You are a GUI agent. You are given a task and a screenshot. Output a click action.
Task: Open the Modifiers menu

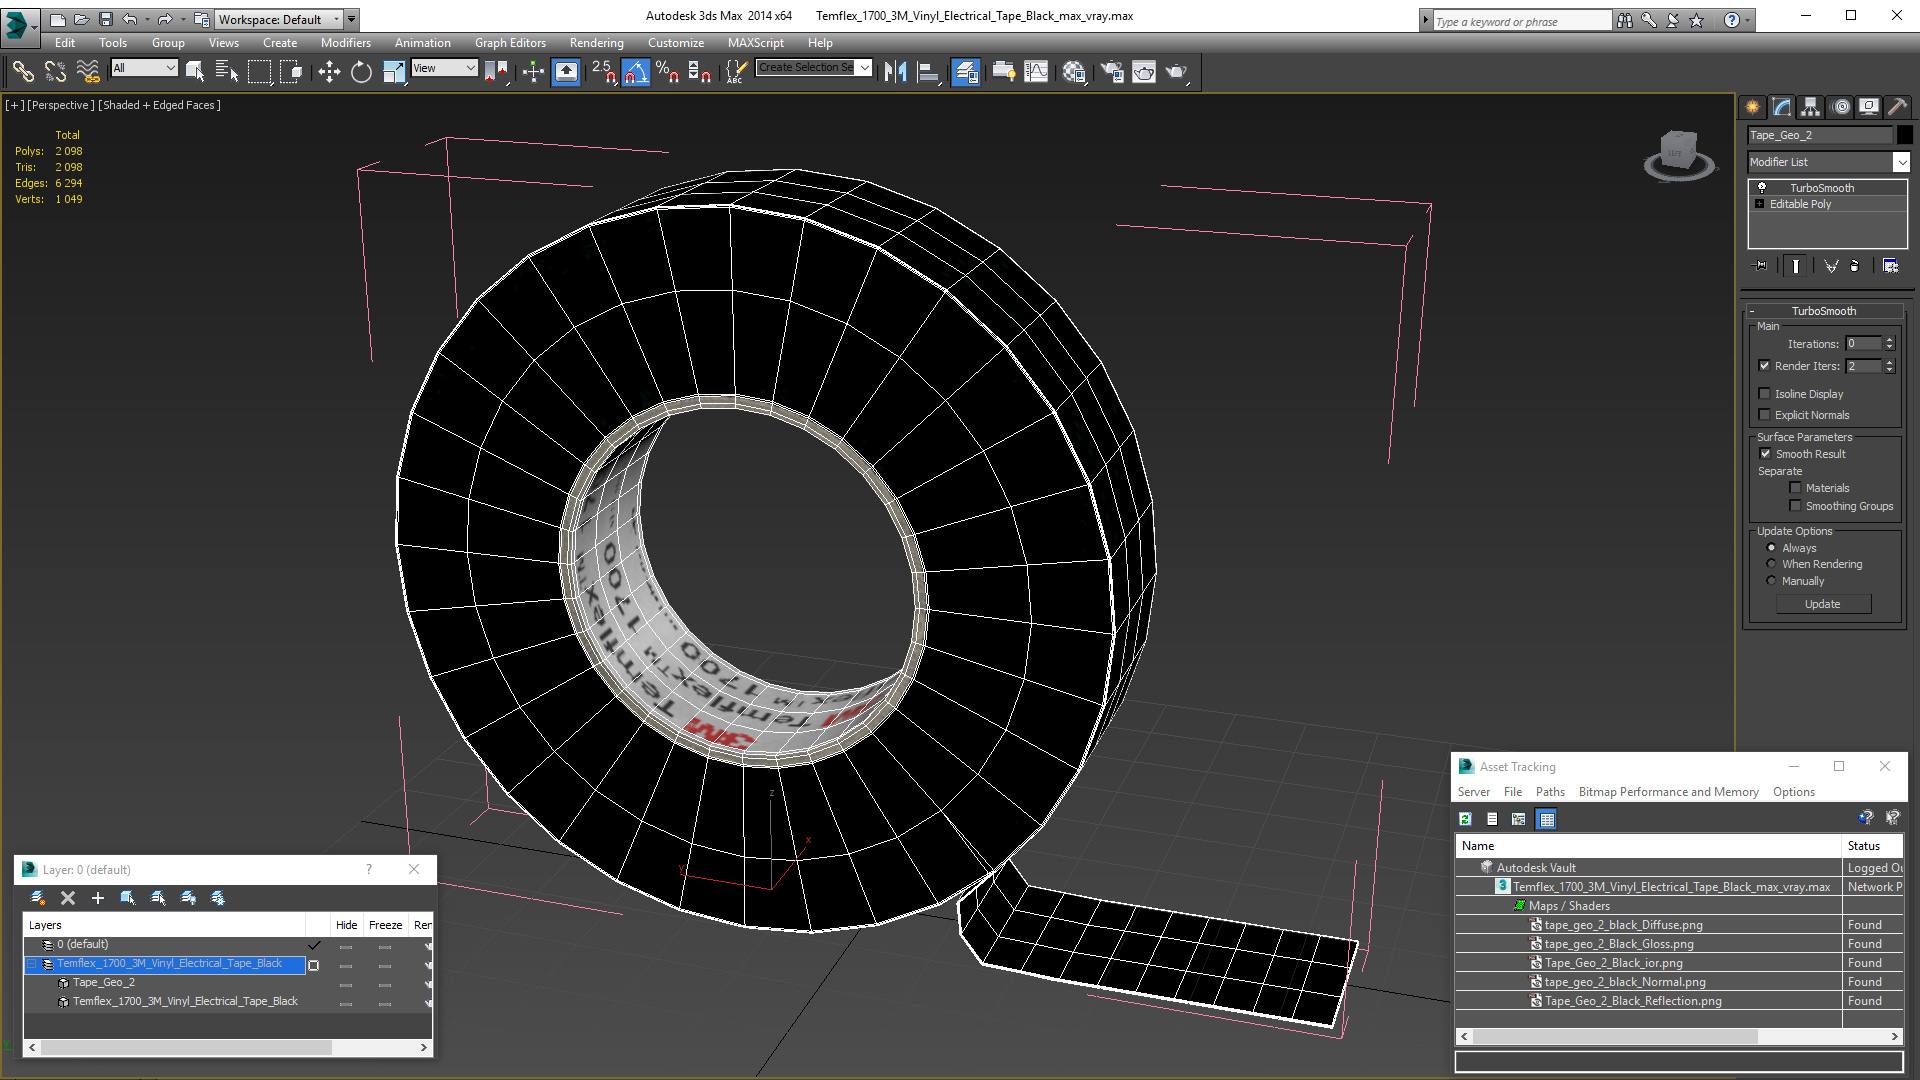[x=345, y=43]
